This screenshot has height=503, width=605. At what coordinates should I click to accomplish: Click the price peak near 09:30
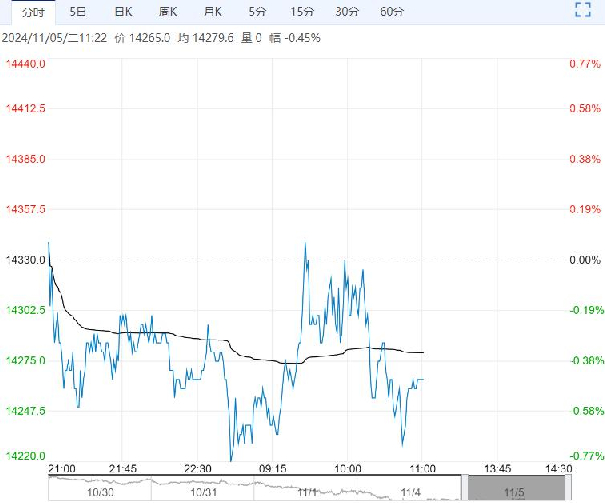pyautogui.click(x=306, y=243)
